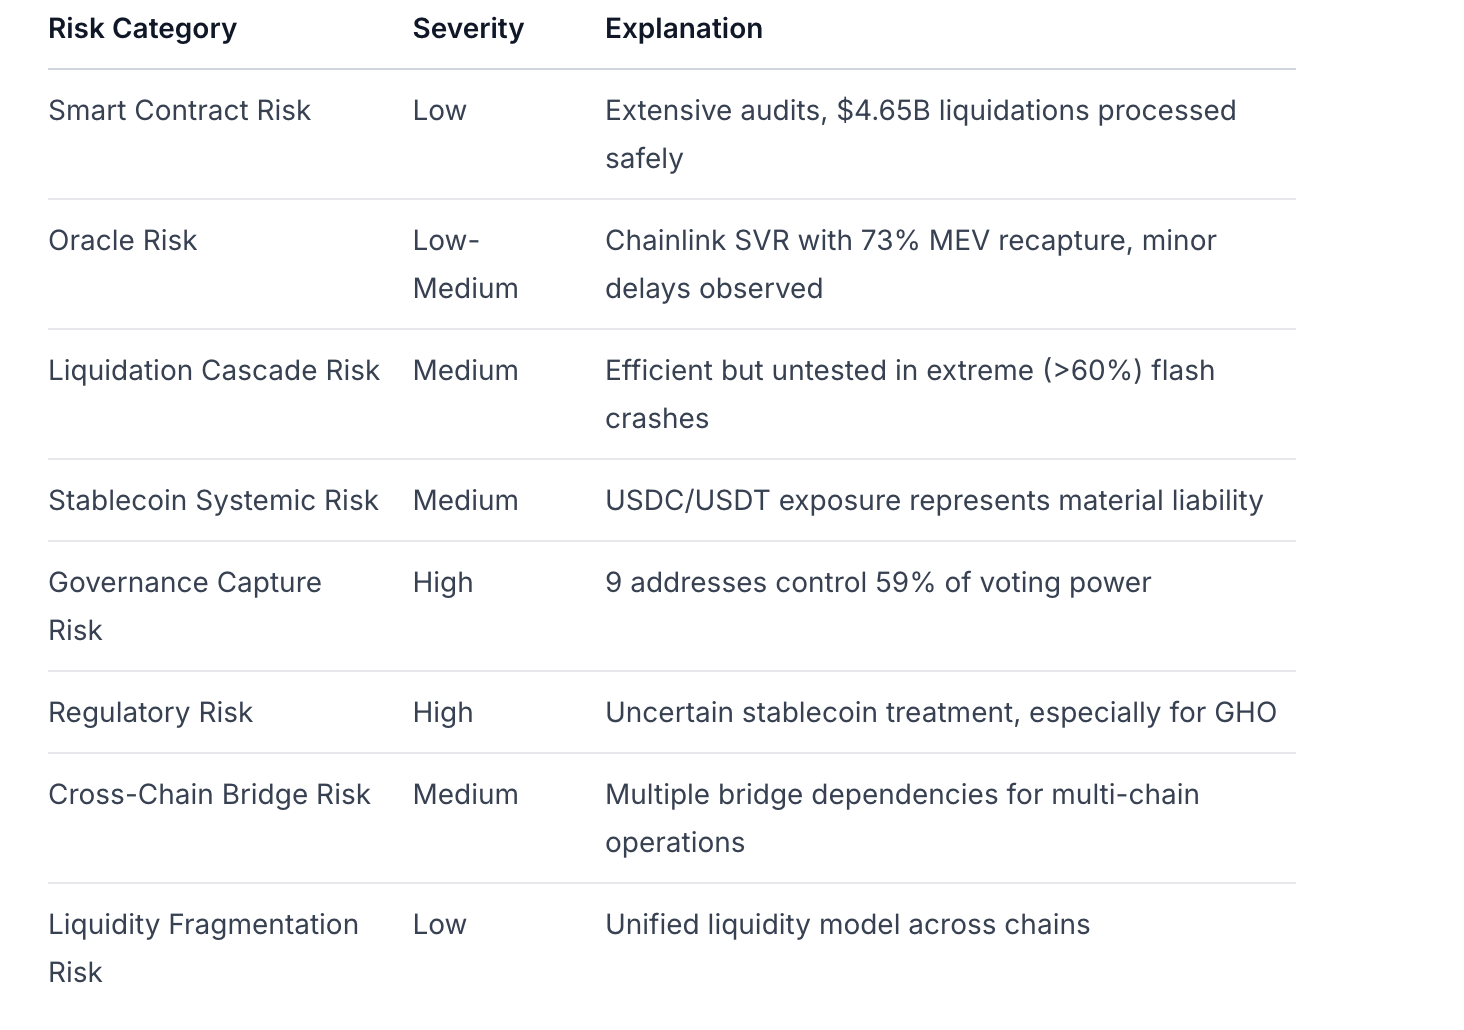Click the Low severity for Smart Contract Risk
1464x1030 pixels.
(439, 111)
